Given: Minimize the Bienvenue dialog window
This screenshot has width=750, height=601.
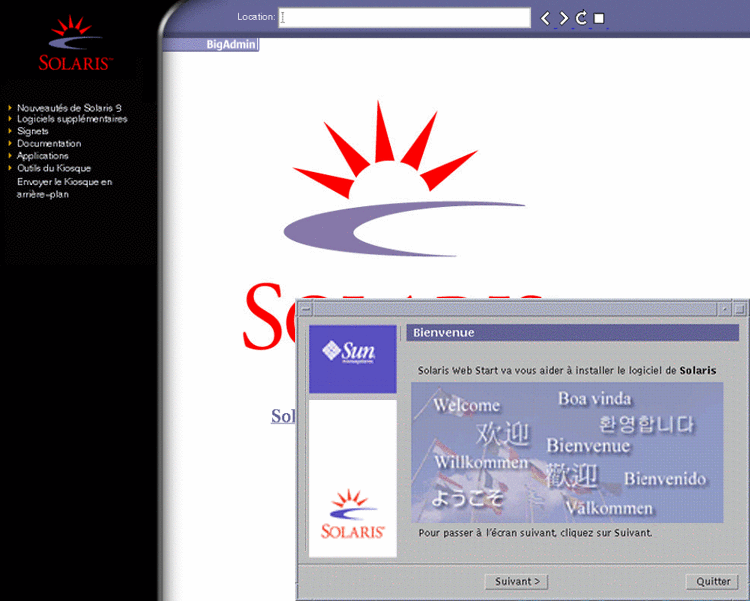Looking at the screenshot, I should [x=725, y=309].
